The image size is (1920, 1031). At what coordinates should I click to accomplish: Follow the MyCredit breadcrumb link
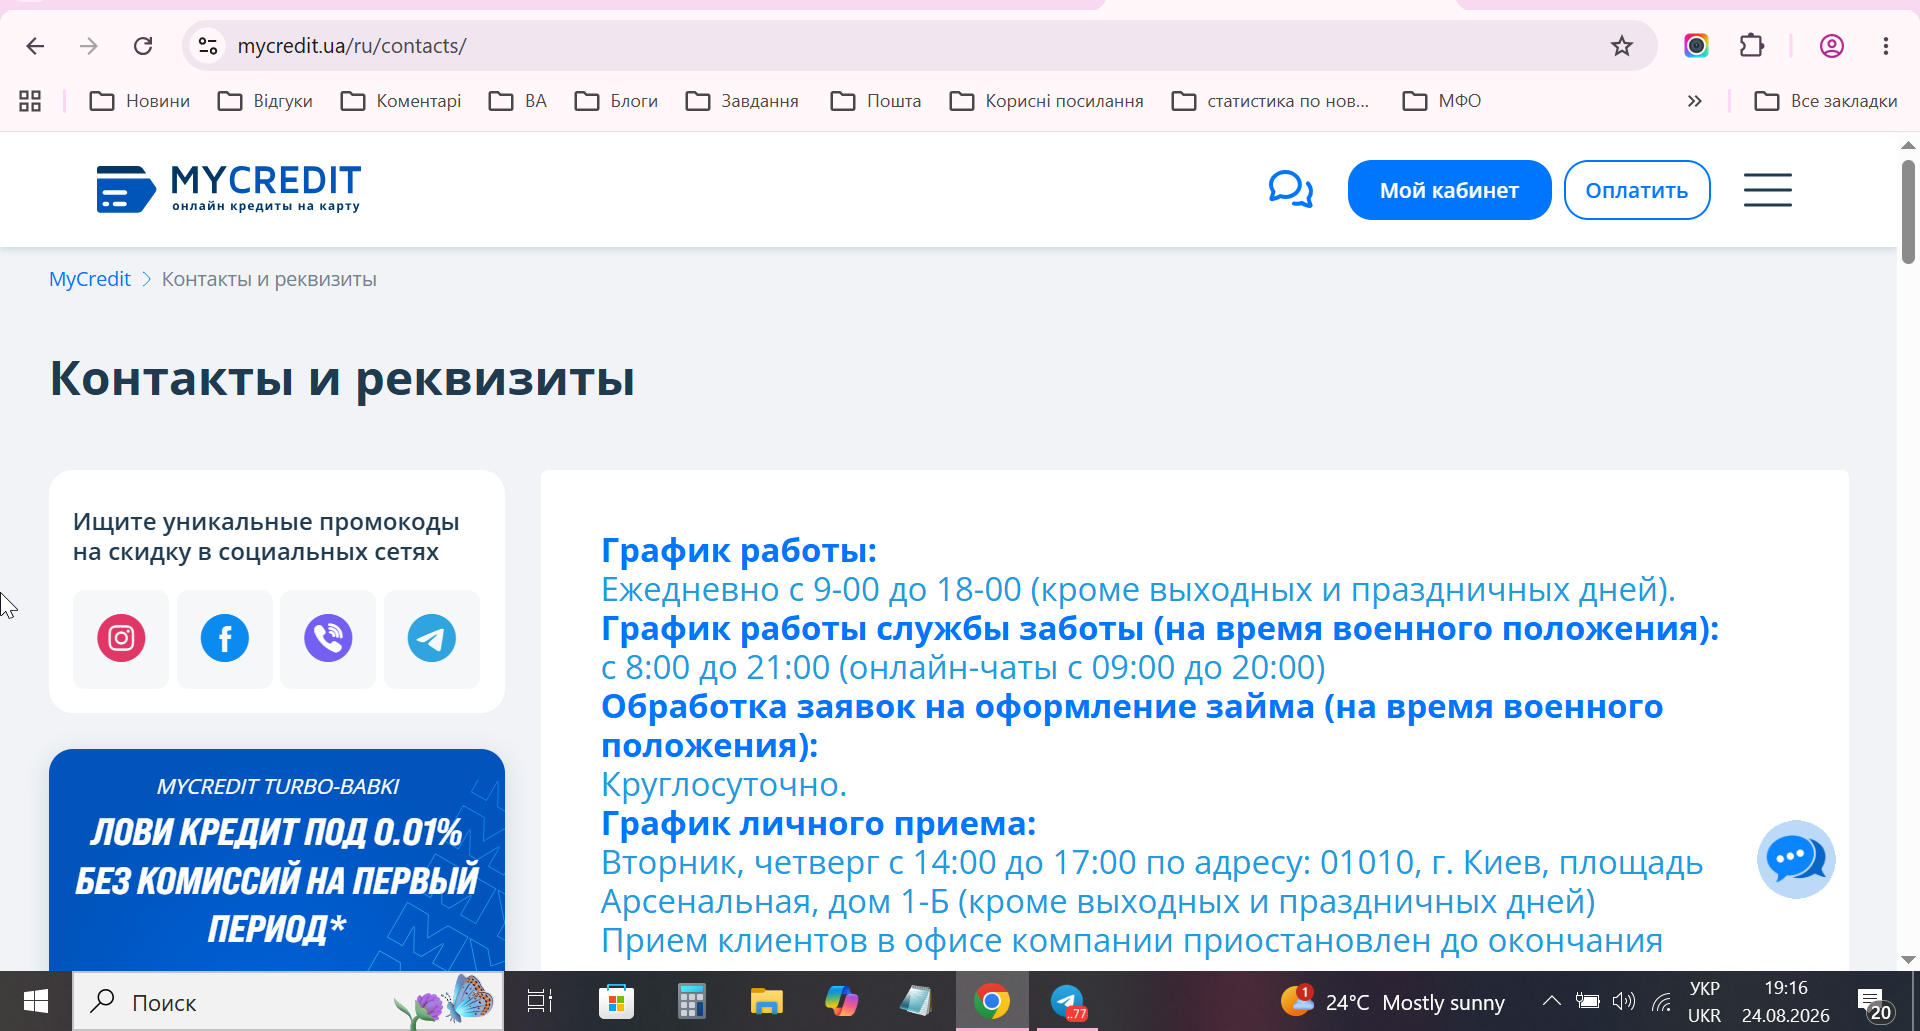90,279
